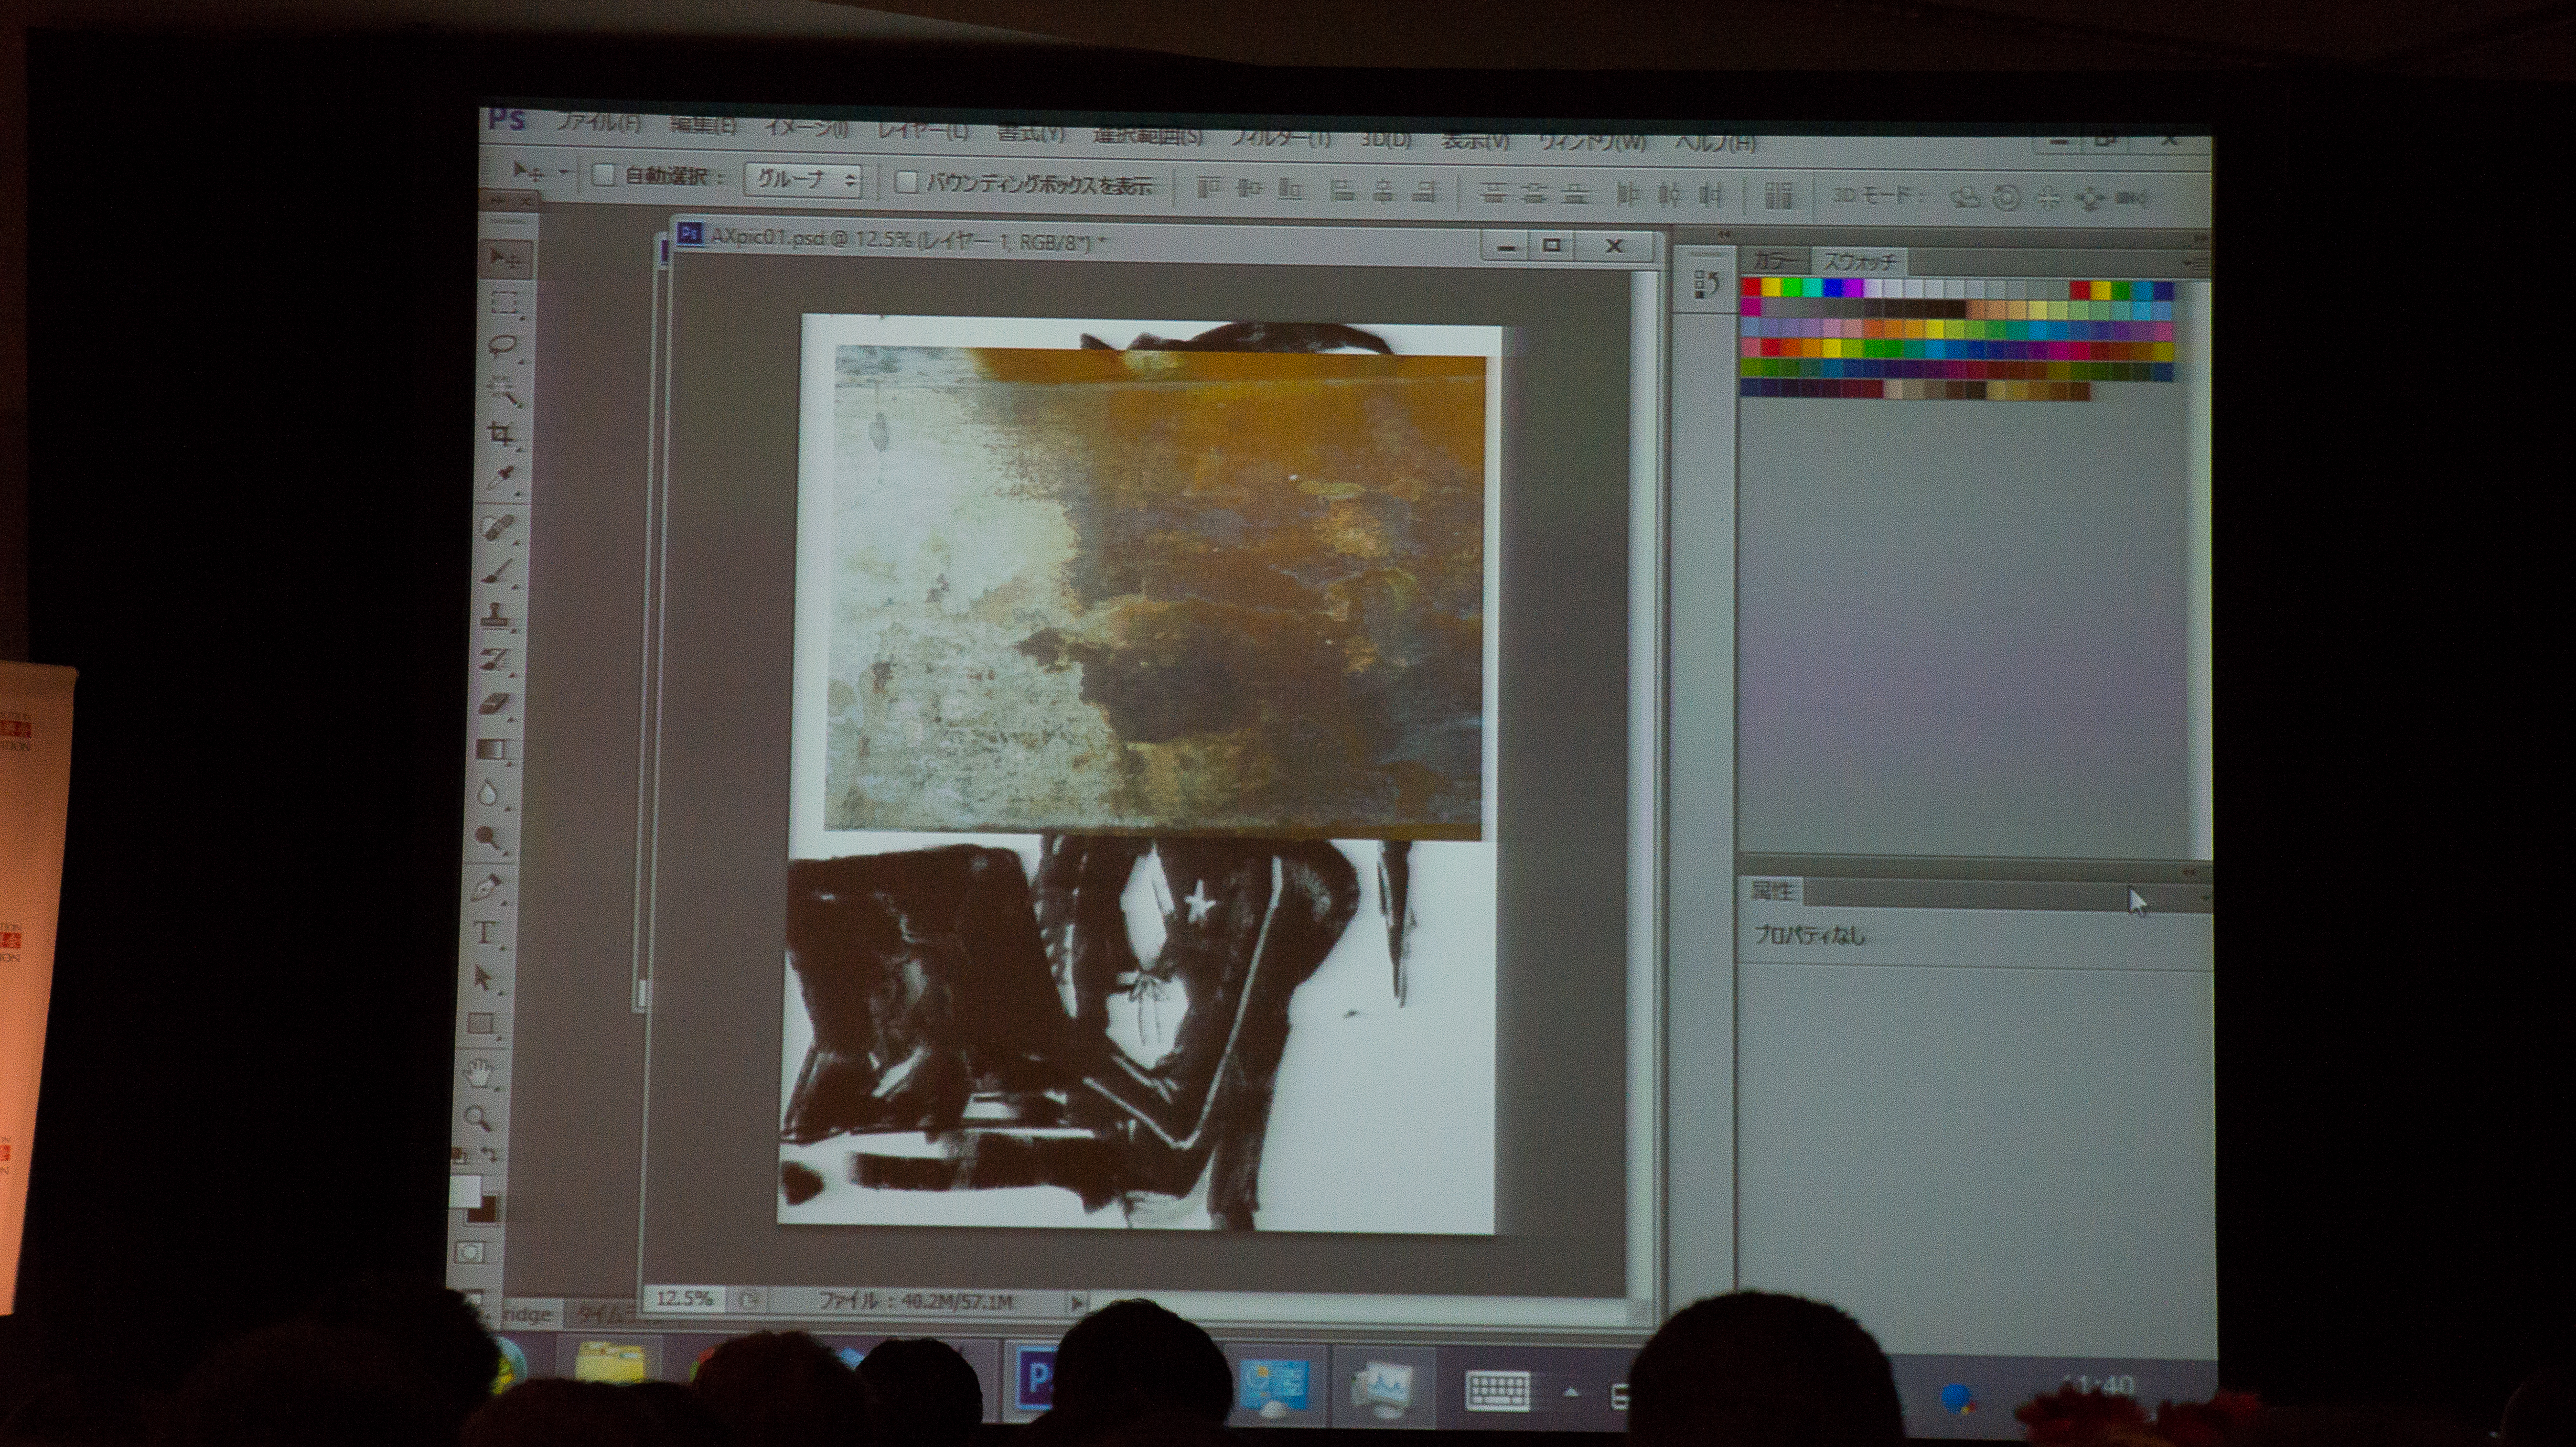Open the Move tool preset picker arrow
2576x1447 pixels.
click(x=562, y=173)
